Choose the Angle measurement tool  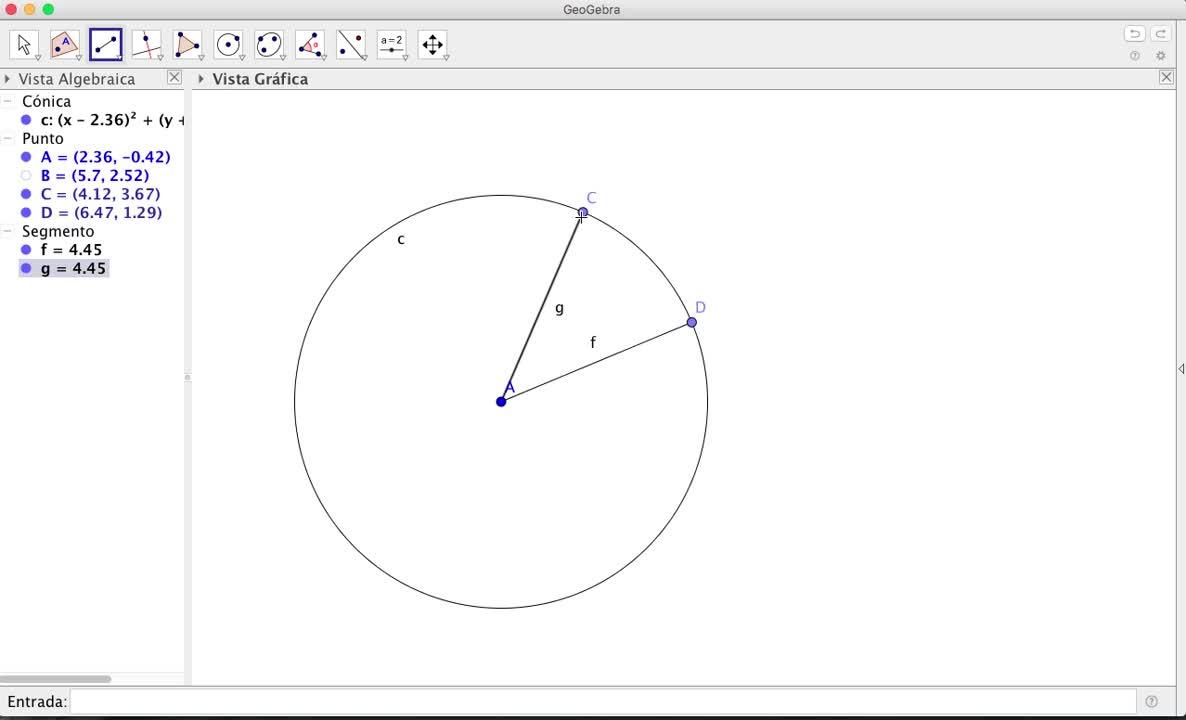tap(310, 45)
